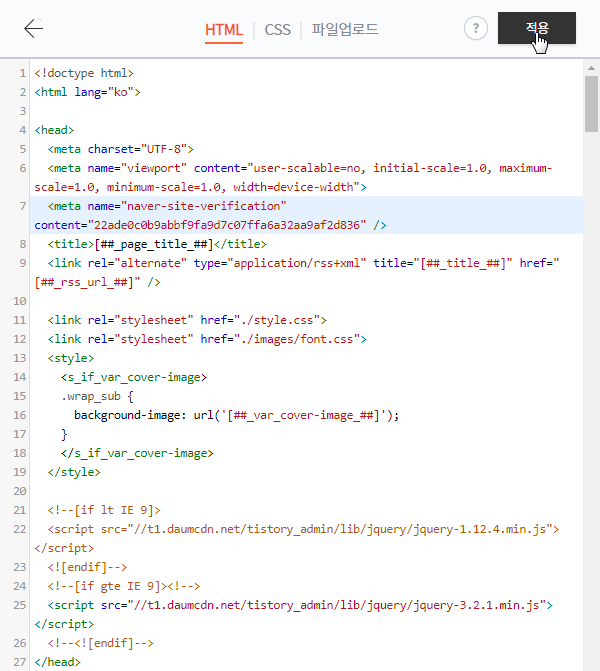The width and height of the screenshot is (600, 671).
Task: Click the closing </head> tag line
Action: [57, 662]
